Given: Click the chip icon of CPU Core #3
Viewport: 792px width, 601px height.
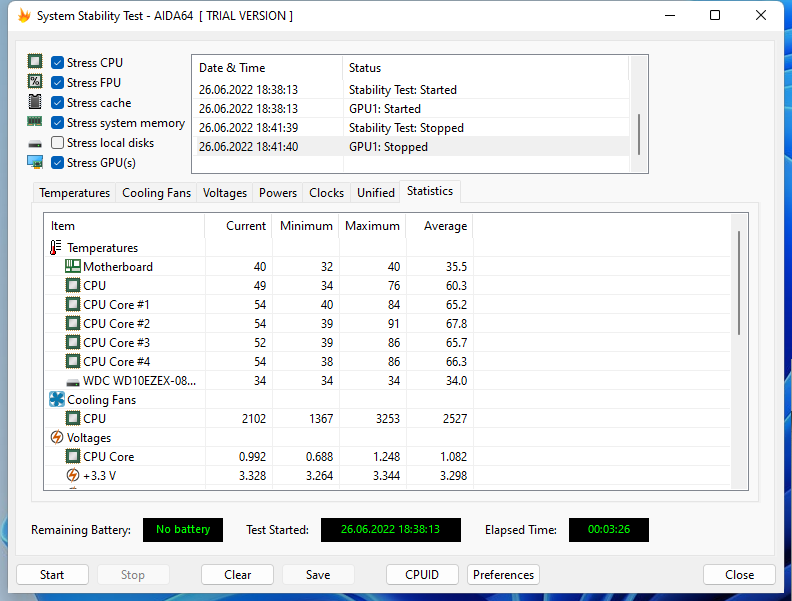Looking at the screenshot, I should click(73, 342).
